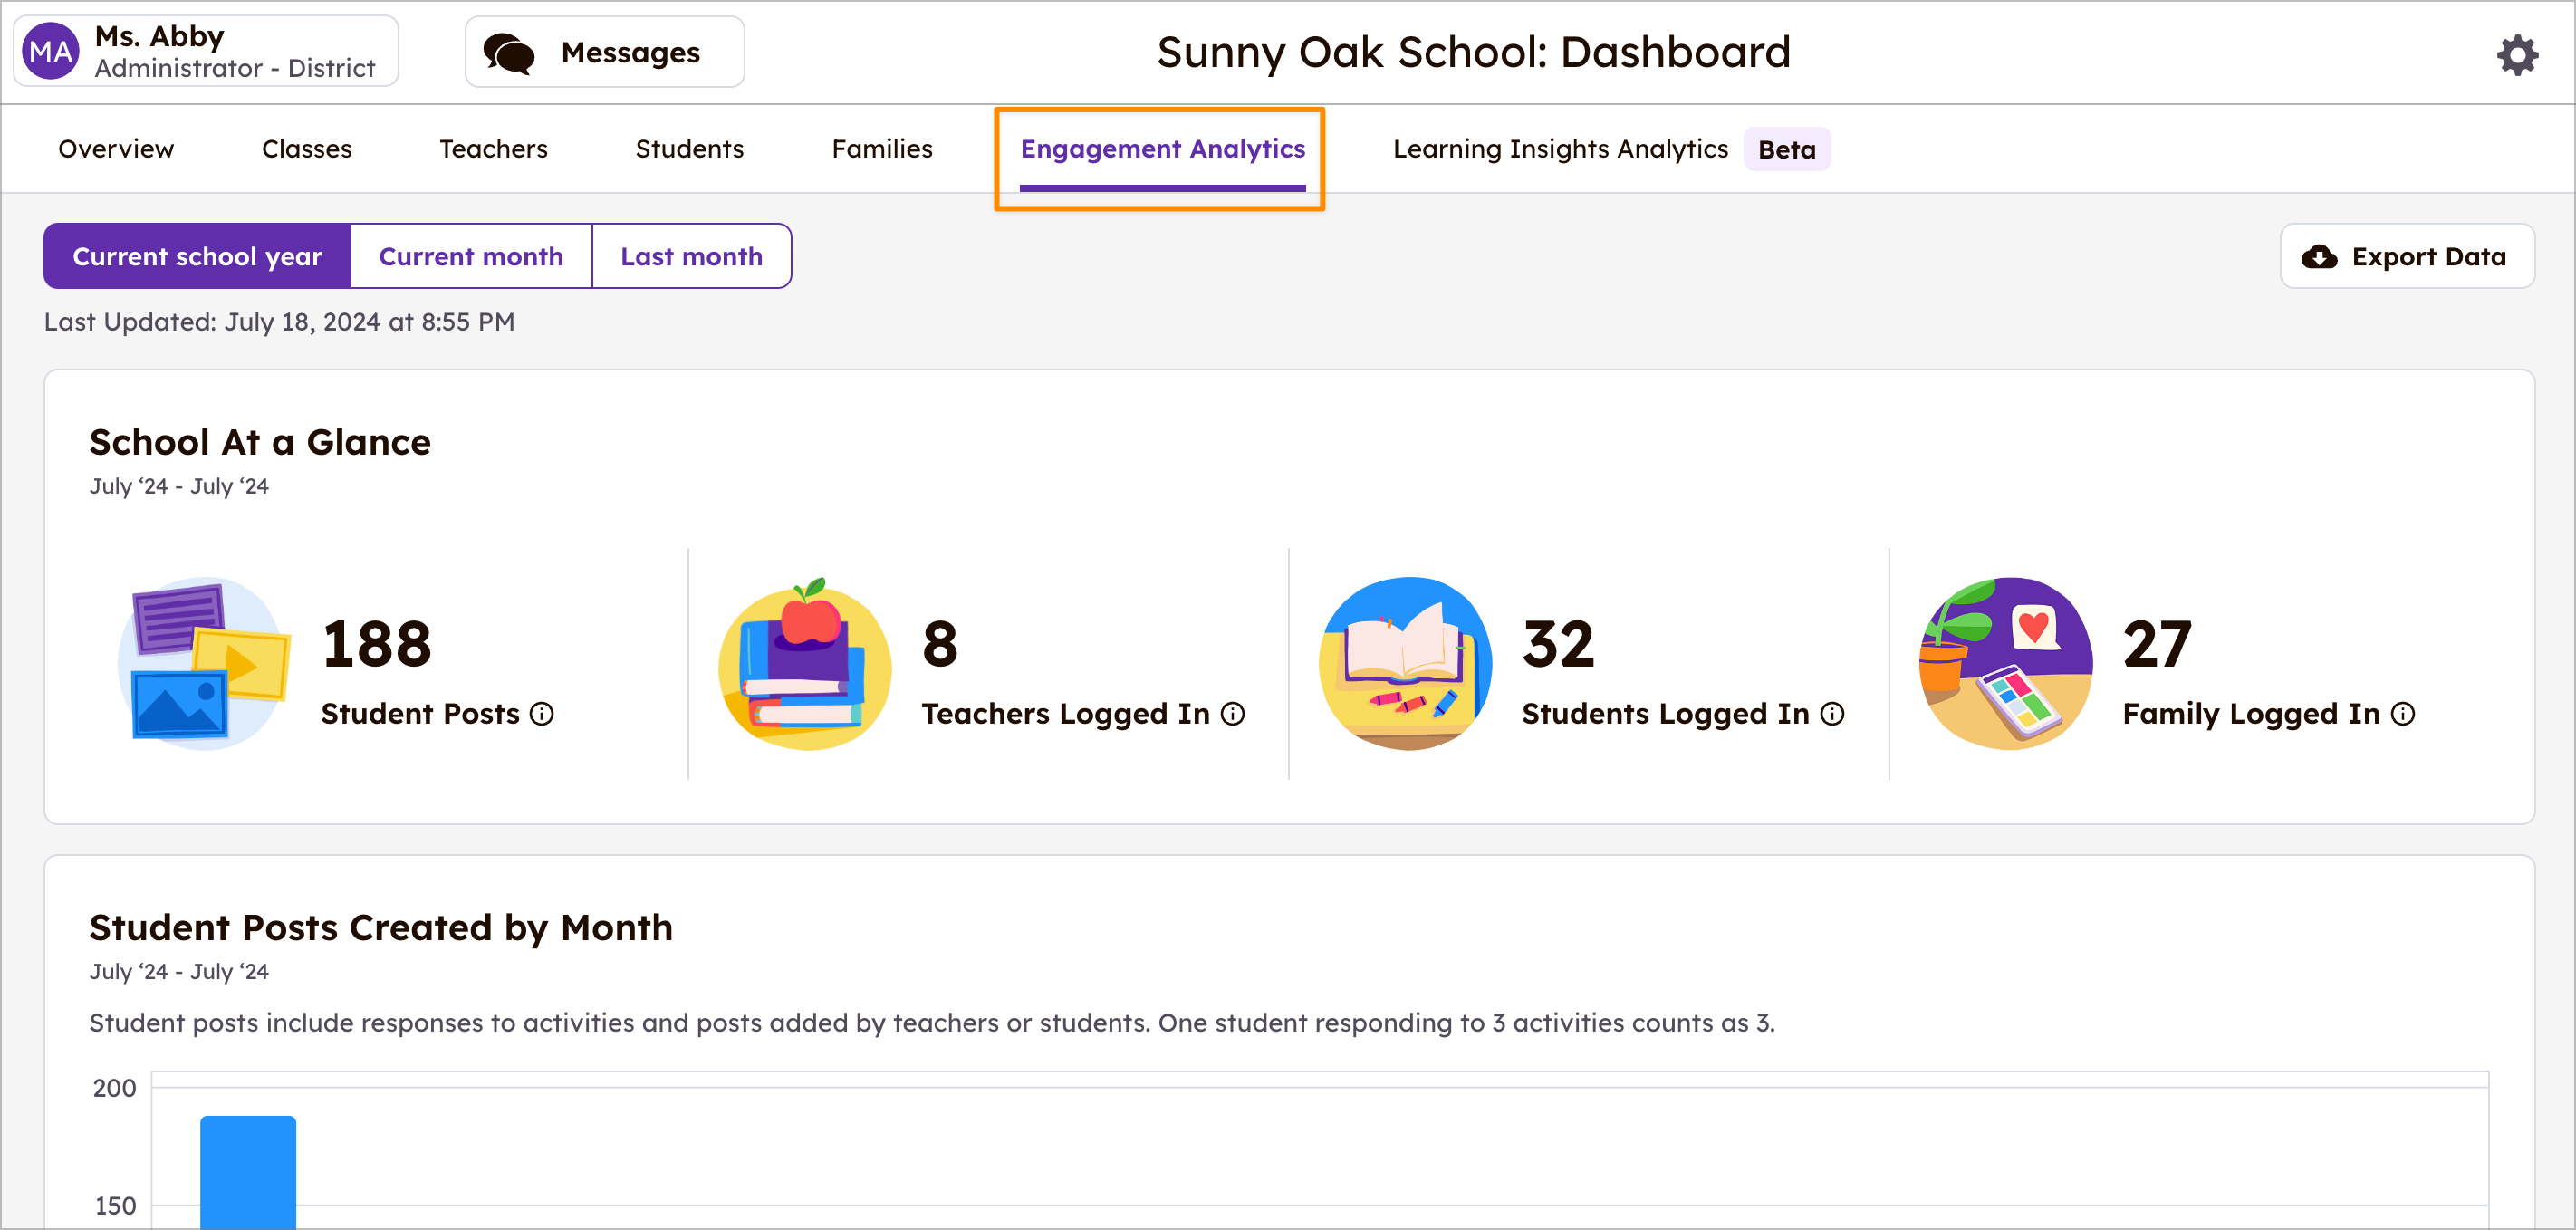Click the info icon beside Students Logged In
This screenshot has width=2576, height=1230.
1832,714
